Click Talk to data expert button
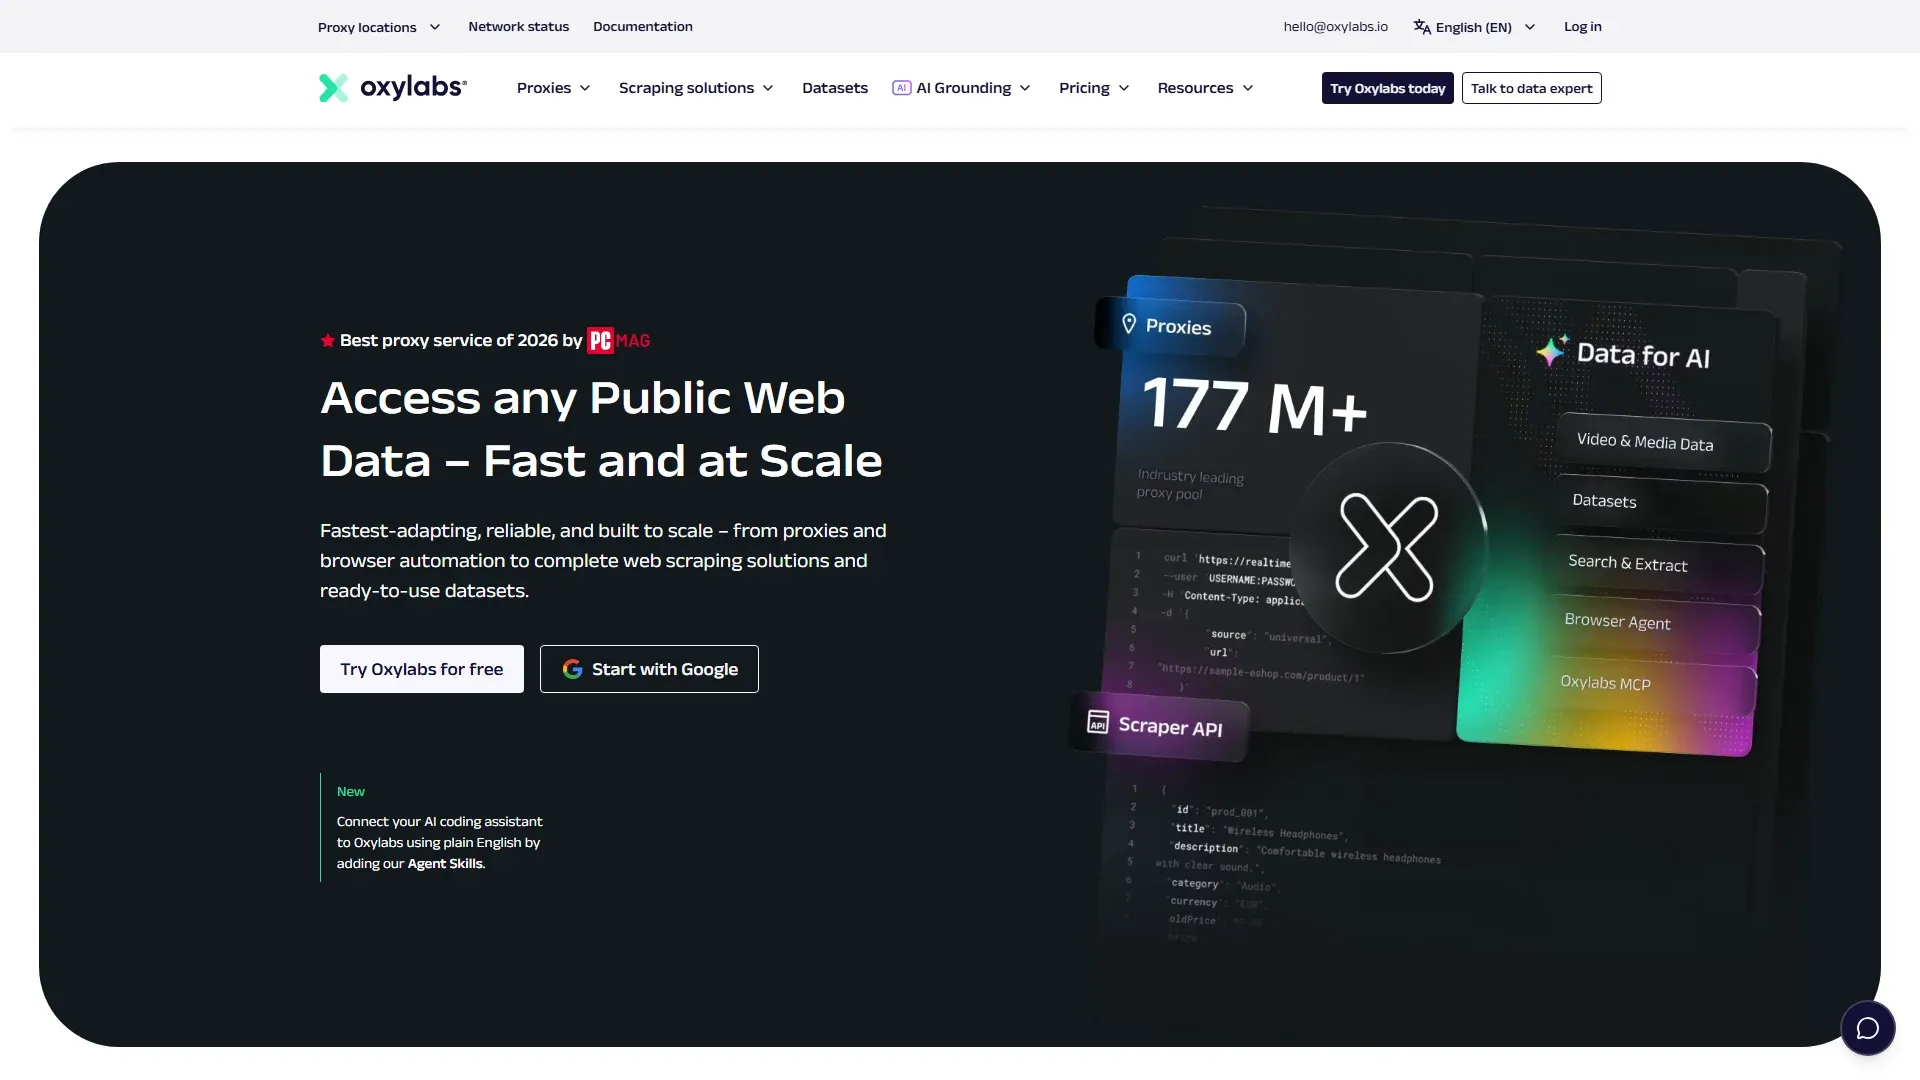 pyautogui.click(x=1532, y=88)
